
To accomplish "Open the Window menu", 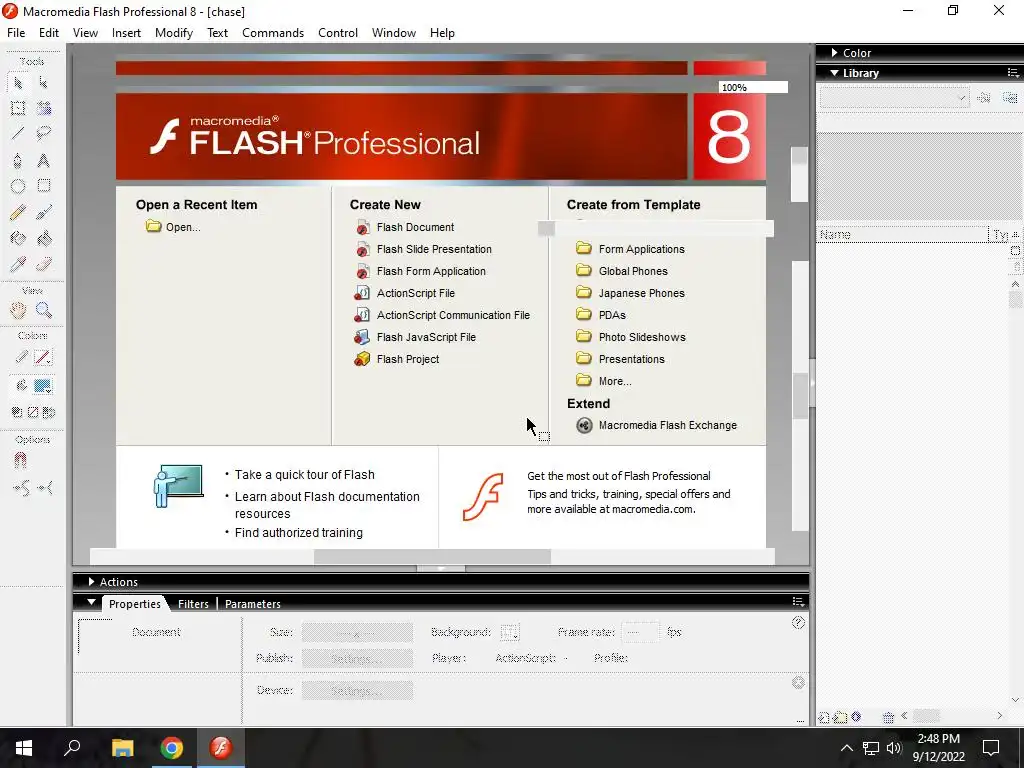I will pos(394,33).
